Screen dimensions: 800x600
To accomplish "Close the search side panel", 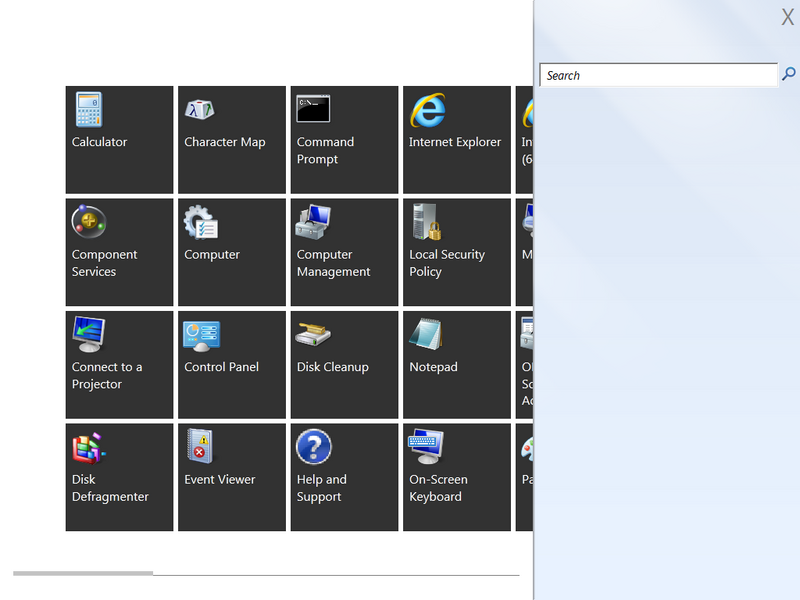I will (x=787, y=16).
